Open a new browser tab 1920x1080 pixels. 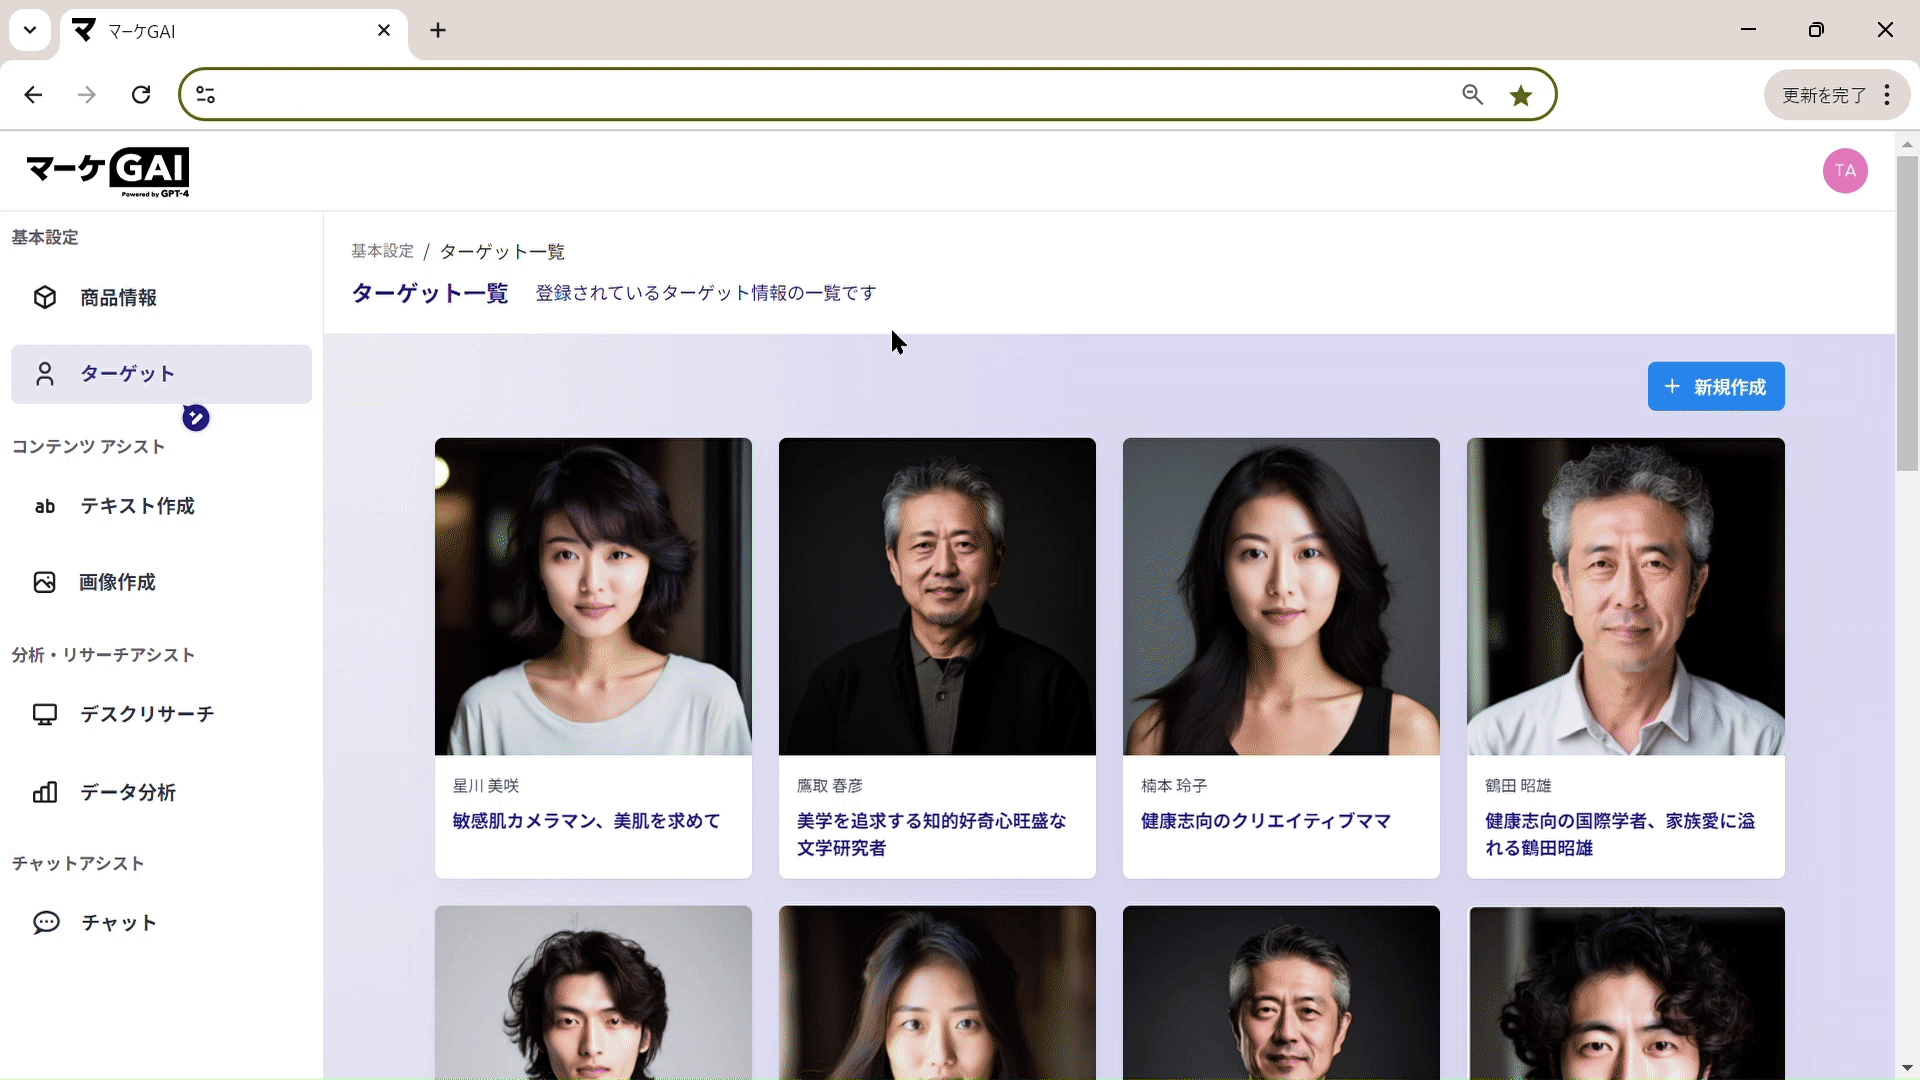438,30
